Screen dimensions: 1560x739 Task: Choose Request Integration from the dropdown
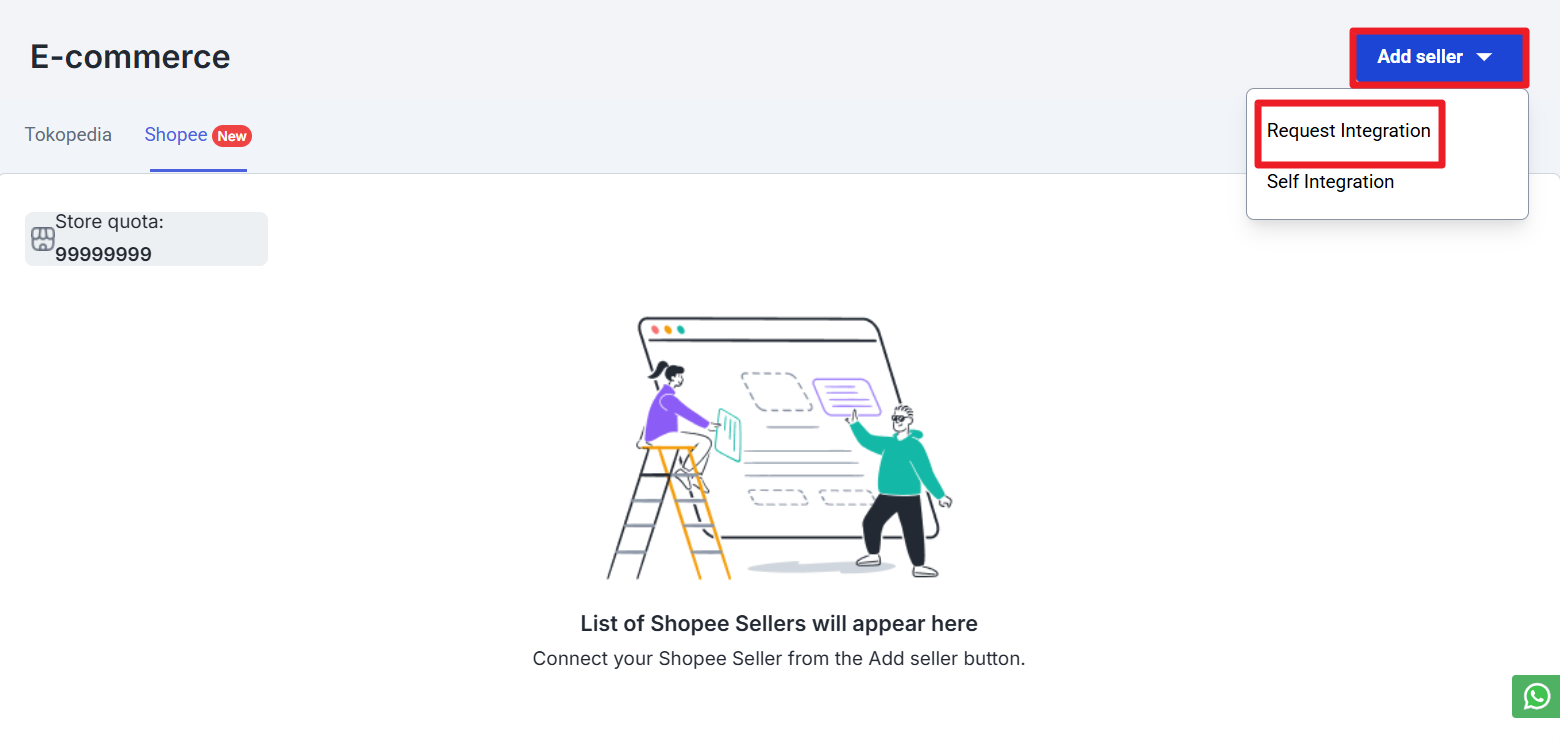pos(1348,131)
